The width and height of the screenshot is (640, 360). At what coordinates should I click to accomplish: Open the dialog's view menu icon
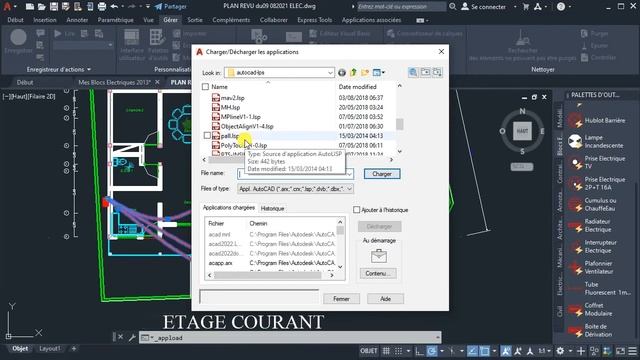coord(378,73)
